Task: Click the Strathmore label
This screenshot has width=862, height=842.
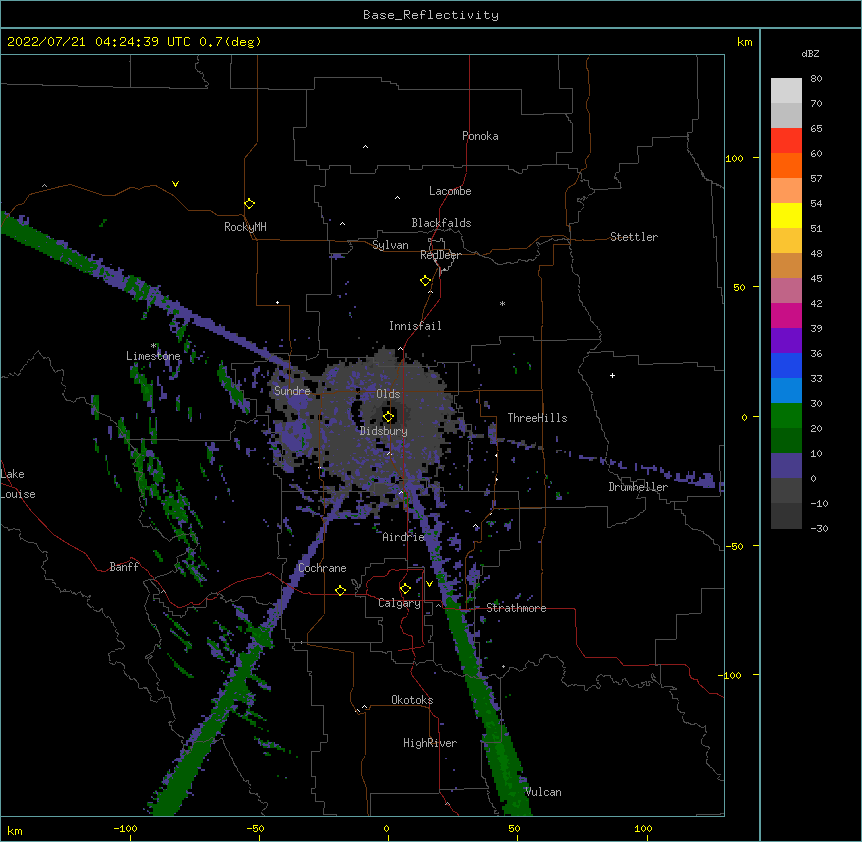Action: tap(516, 608)
